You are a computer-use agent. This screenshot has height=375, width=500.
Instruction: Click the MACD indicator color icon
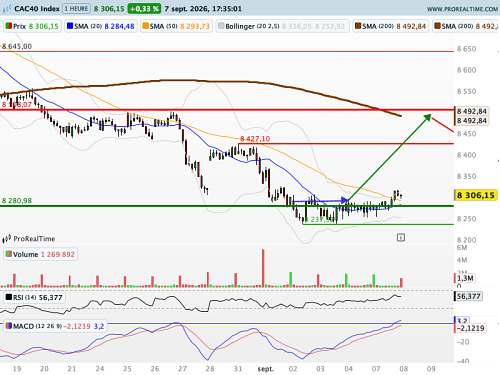pos(9,326)
